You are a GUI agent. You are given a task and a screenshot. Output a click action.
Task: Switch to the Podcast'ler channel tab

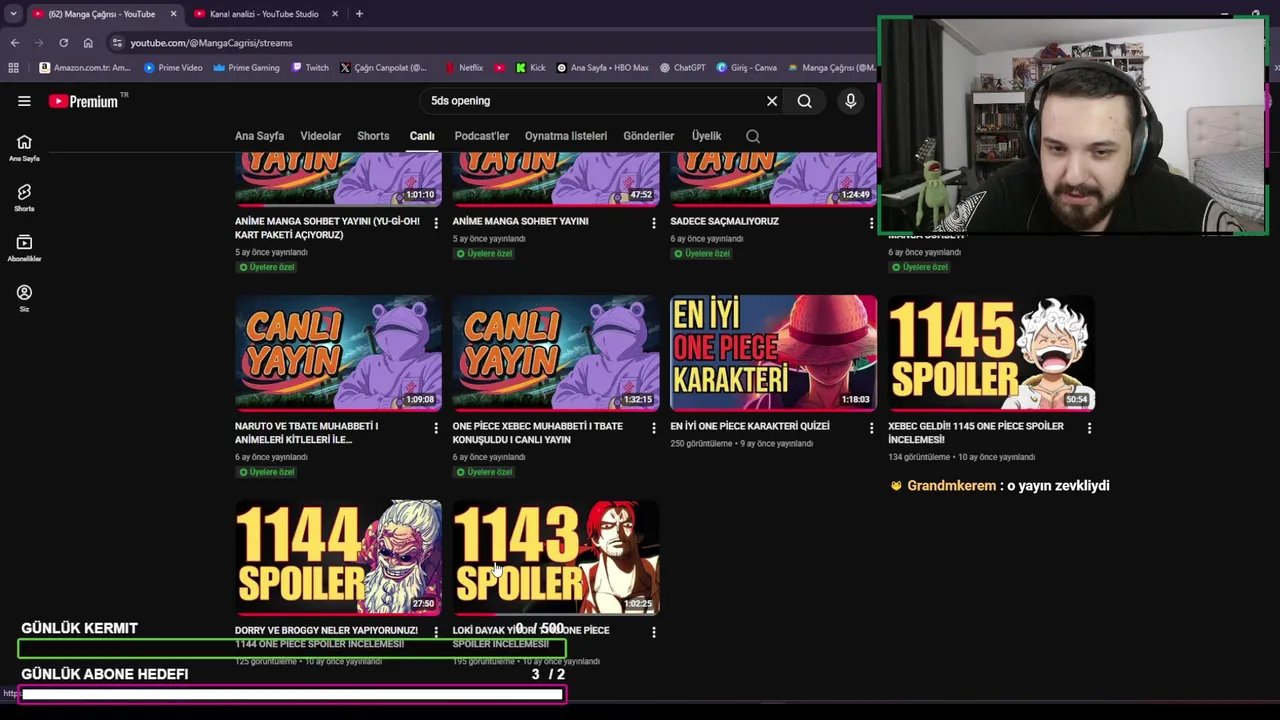[481, 136]
